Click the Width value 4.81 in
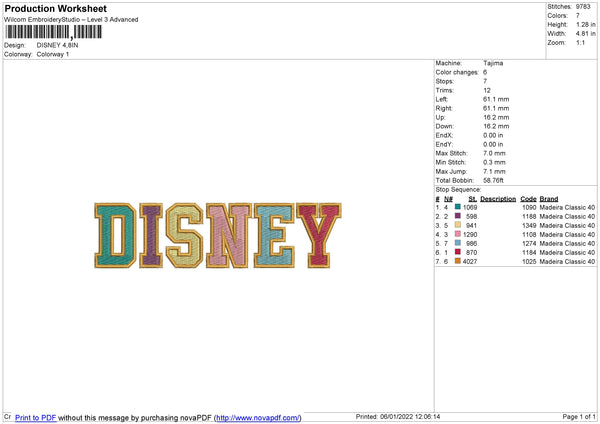 tap(586, 34)
